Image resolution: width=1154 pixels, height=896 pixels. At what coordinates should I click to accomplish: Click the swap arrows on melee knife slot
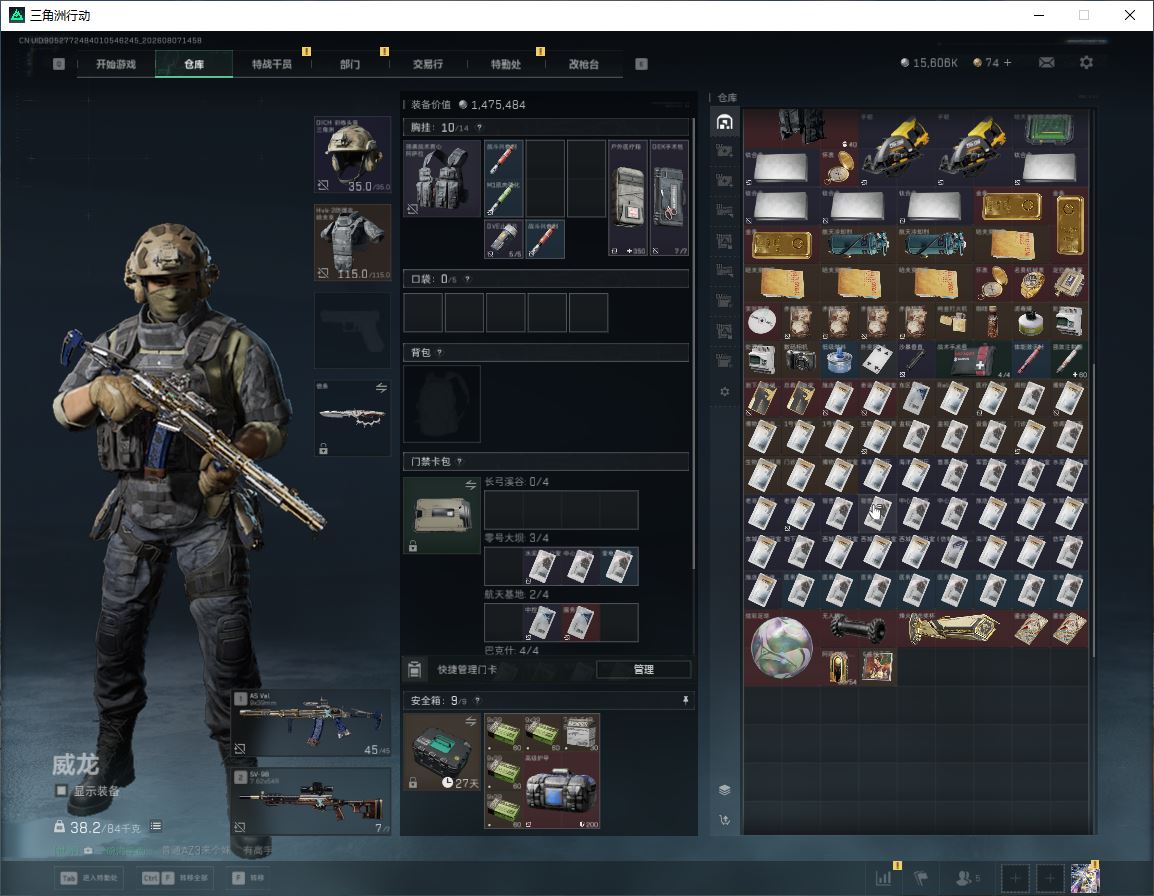381,388
